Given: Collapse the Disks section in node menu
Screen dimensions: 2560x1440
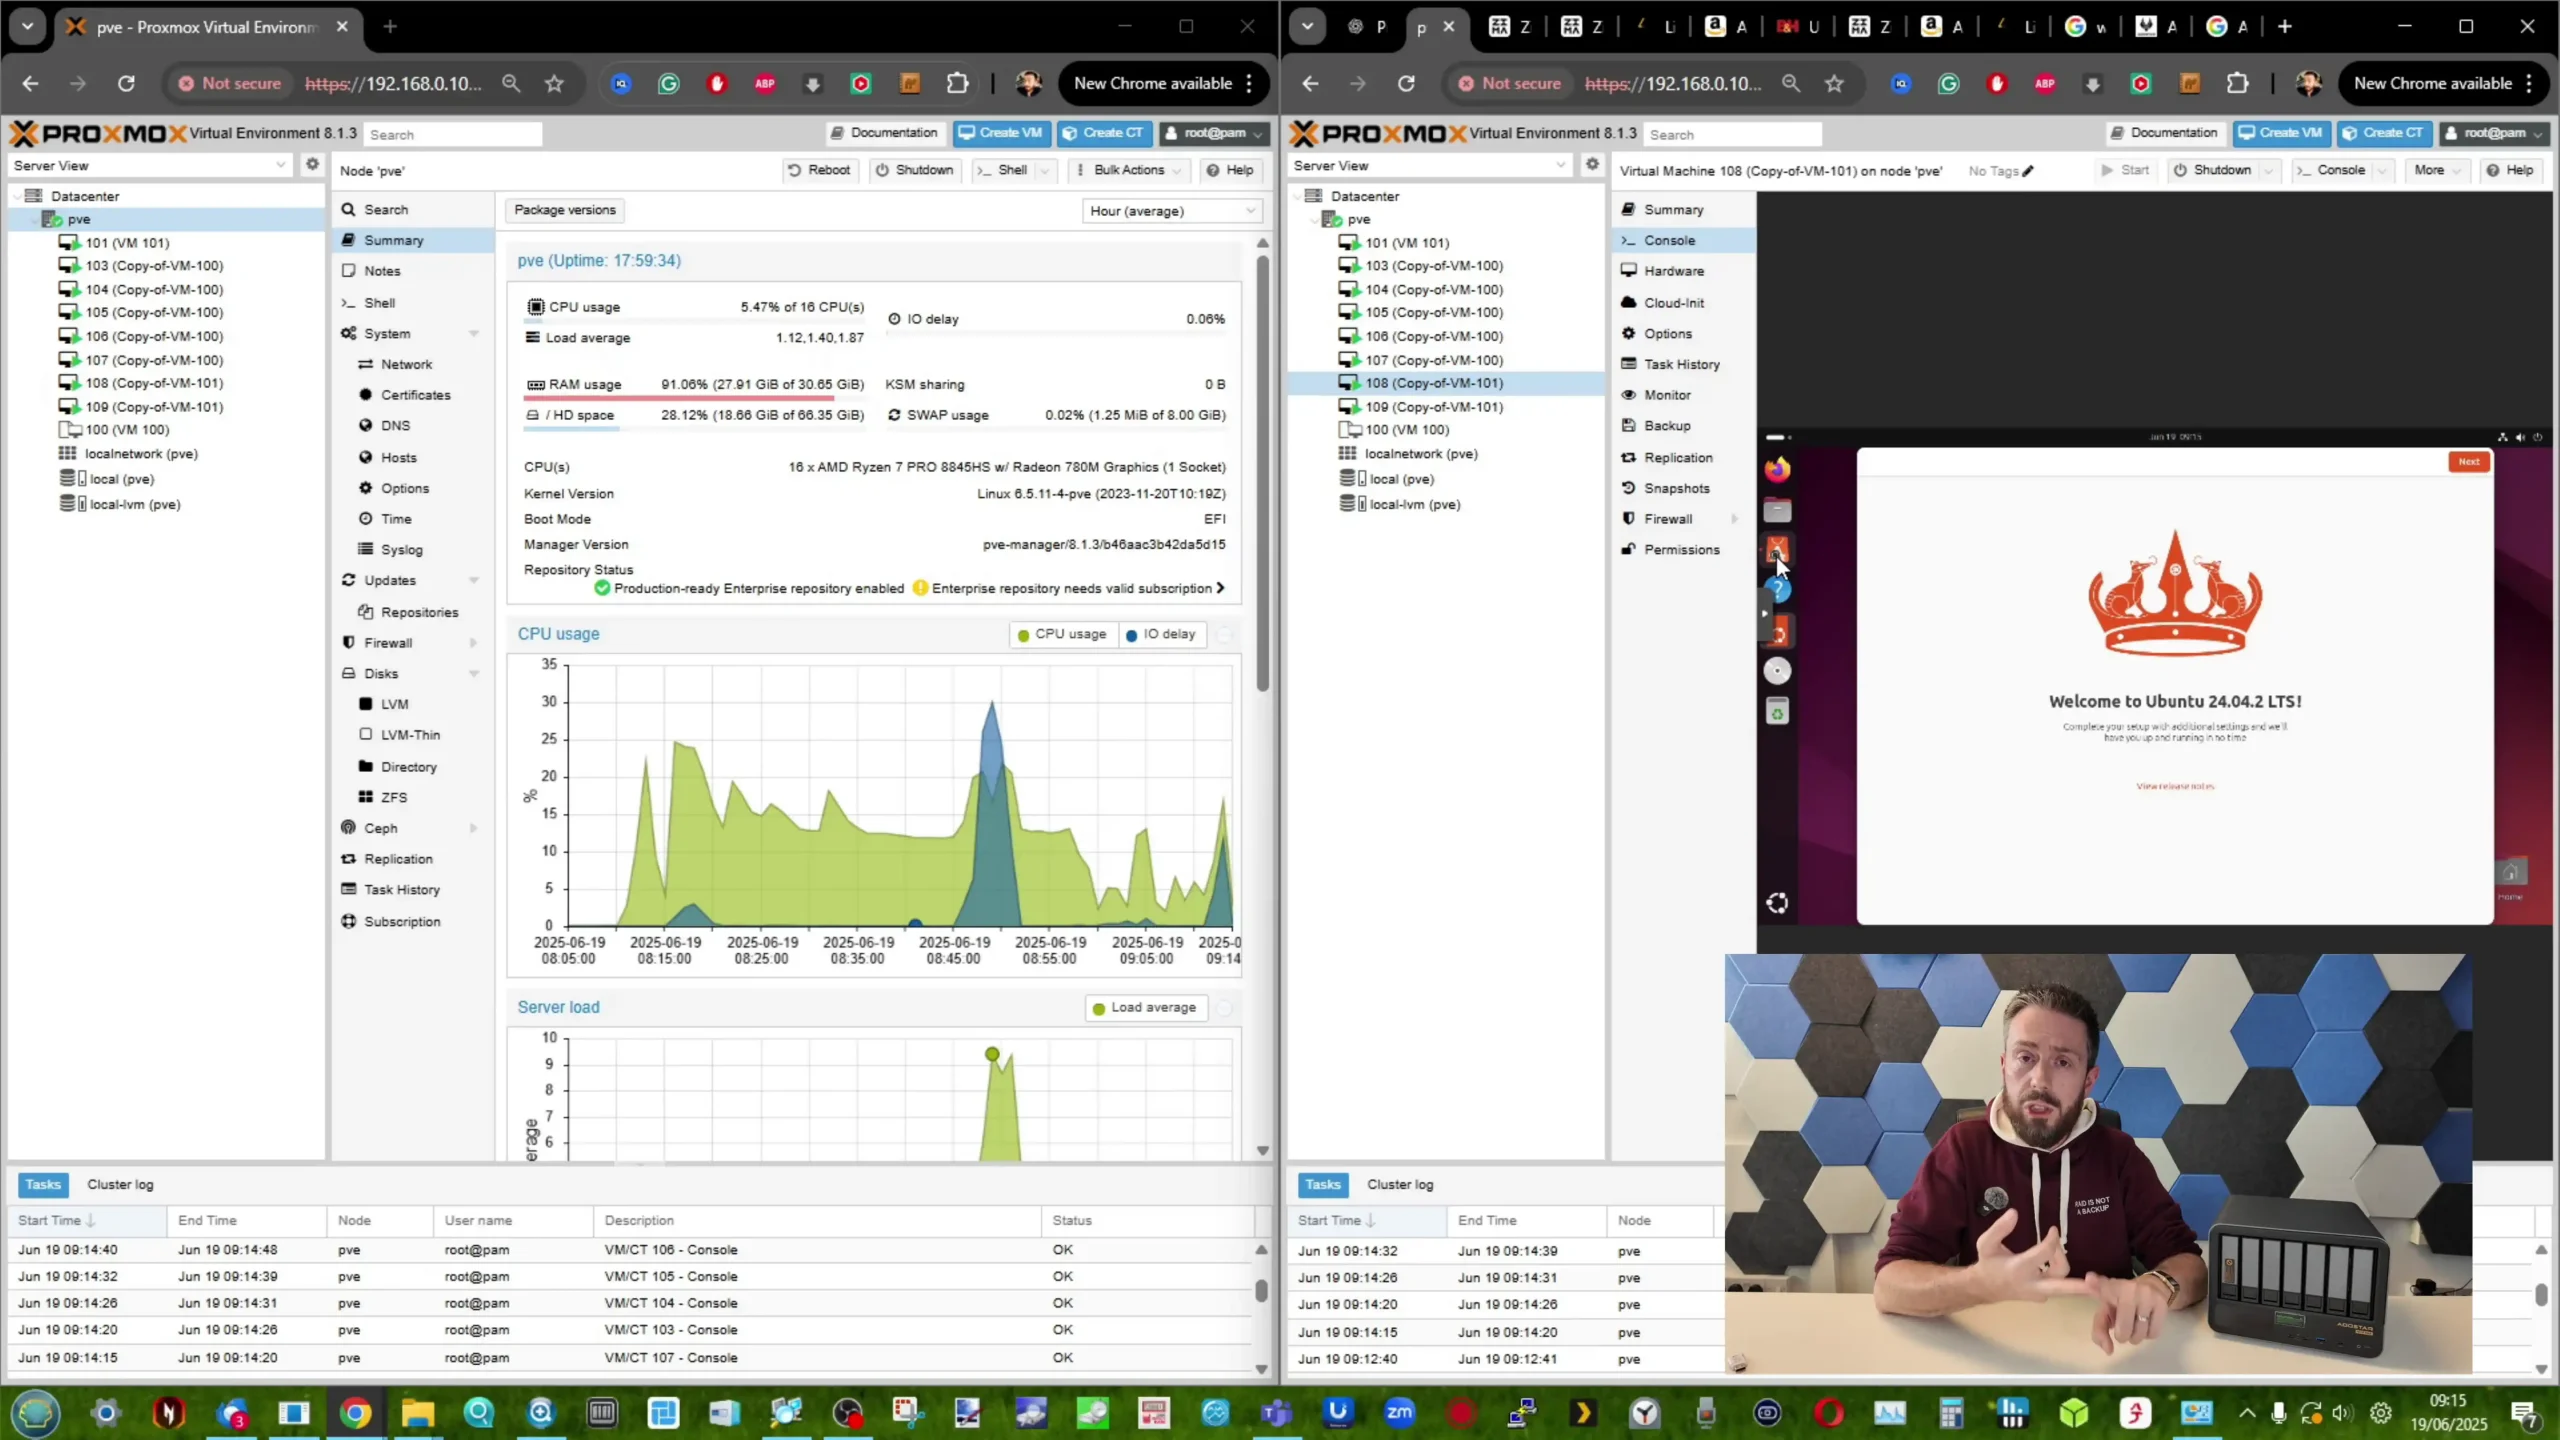Looking at the screenshot, I should [474, 674].
